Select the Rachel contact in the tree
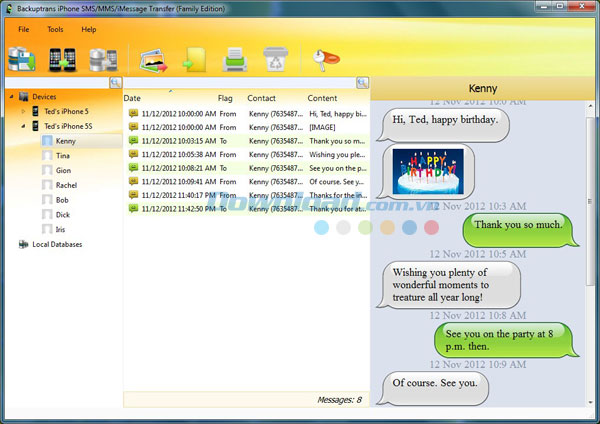Image resolution: width=600 pixels, height=424 pixels. (66, 185)
